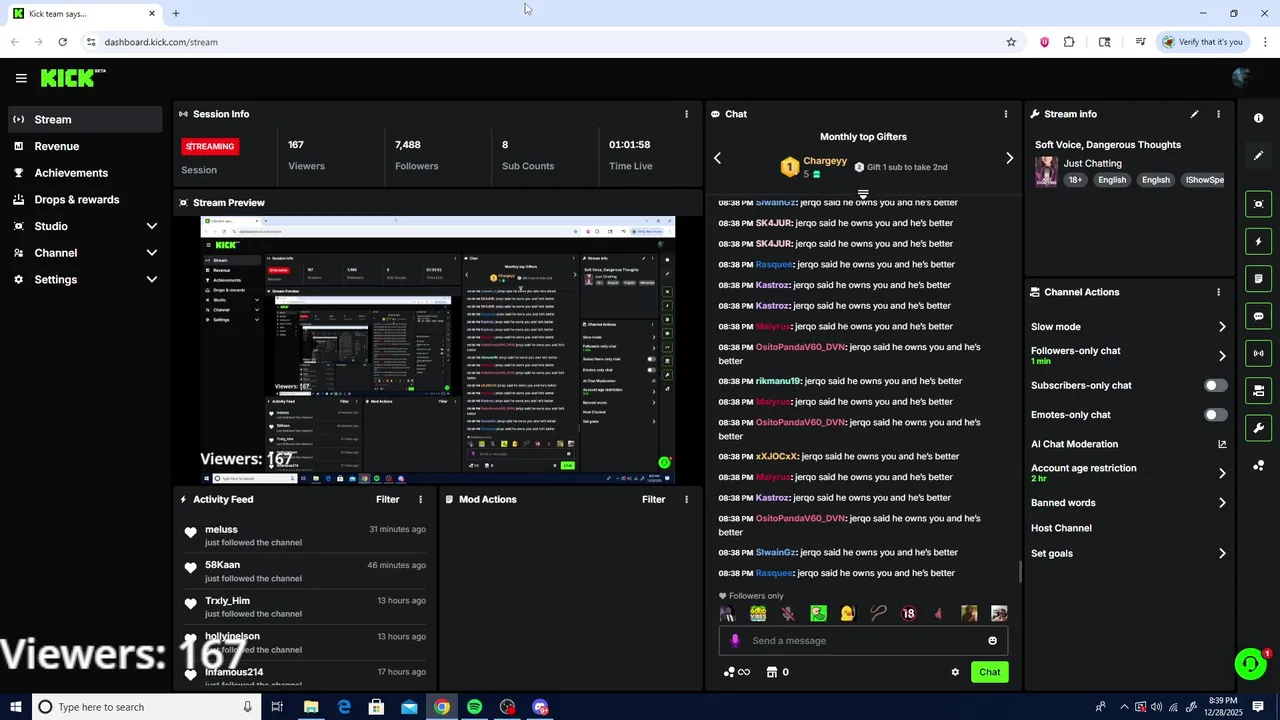
Task: Click purple microphone icon in message box
Action: pos(735,641)
